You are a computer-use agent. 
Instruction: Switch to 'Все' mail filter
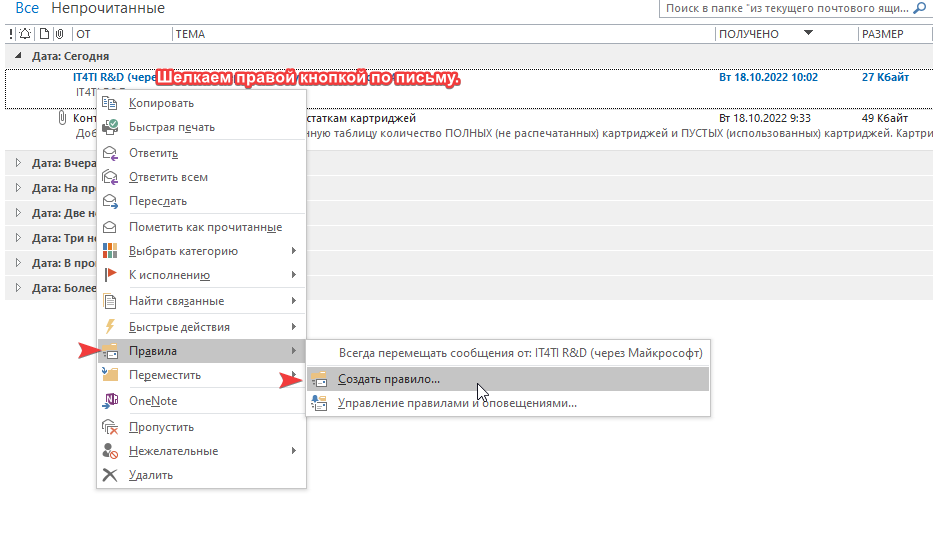(27, 9)
